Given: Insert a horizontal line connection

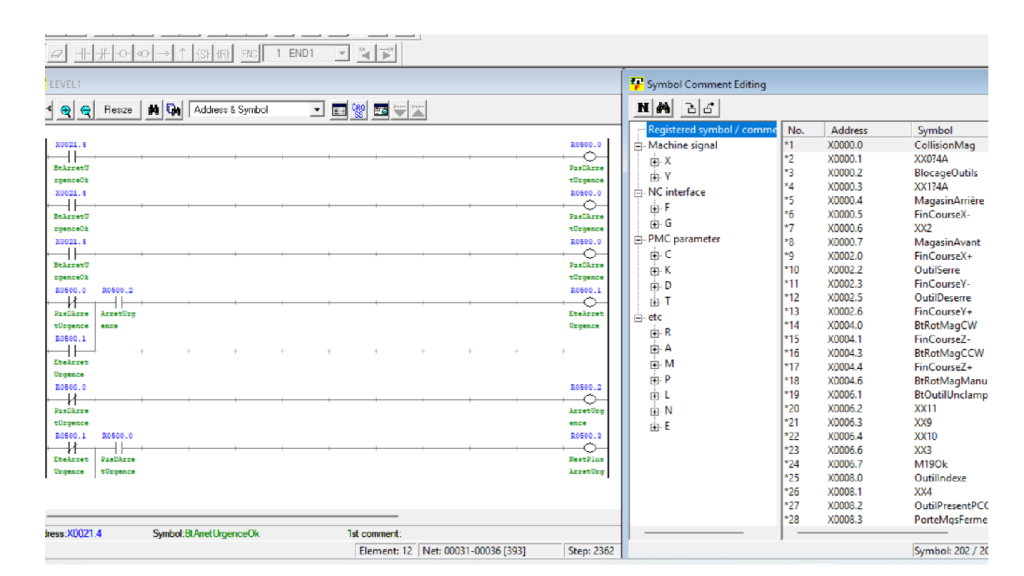Looking at the screenshot, I should coord(163,54).
